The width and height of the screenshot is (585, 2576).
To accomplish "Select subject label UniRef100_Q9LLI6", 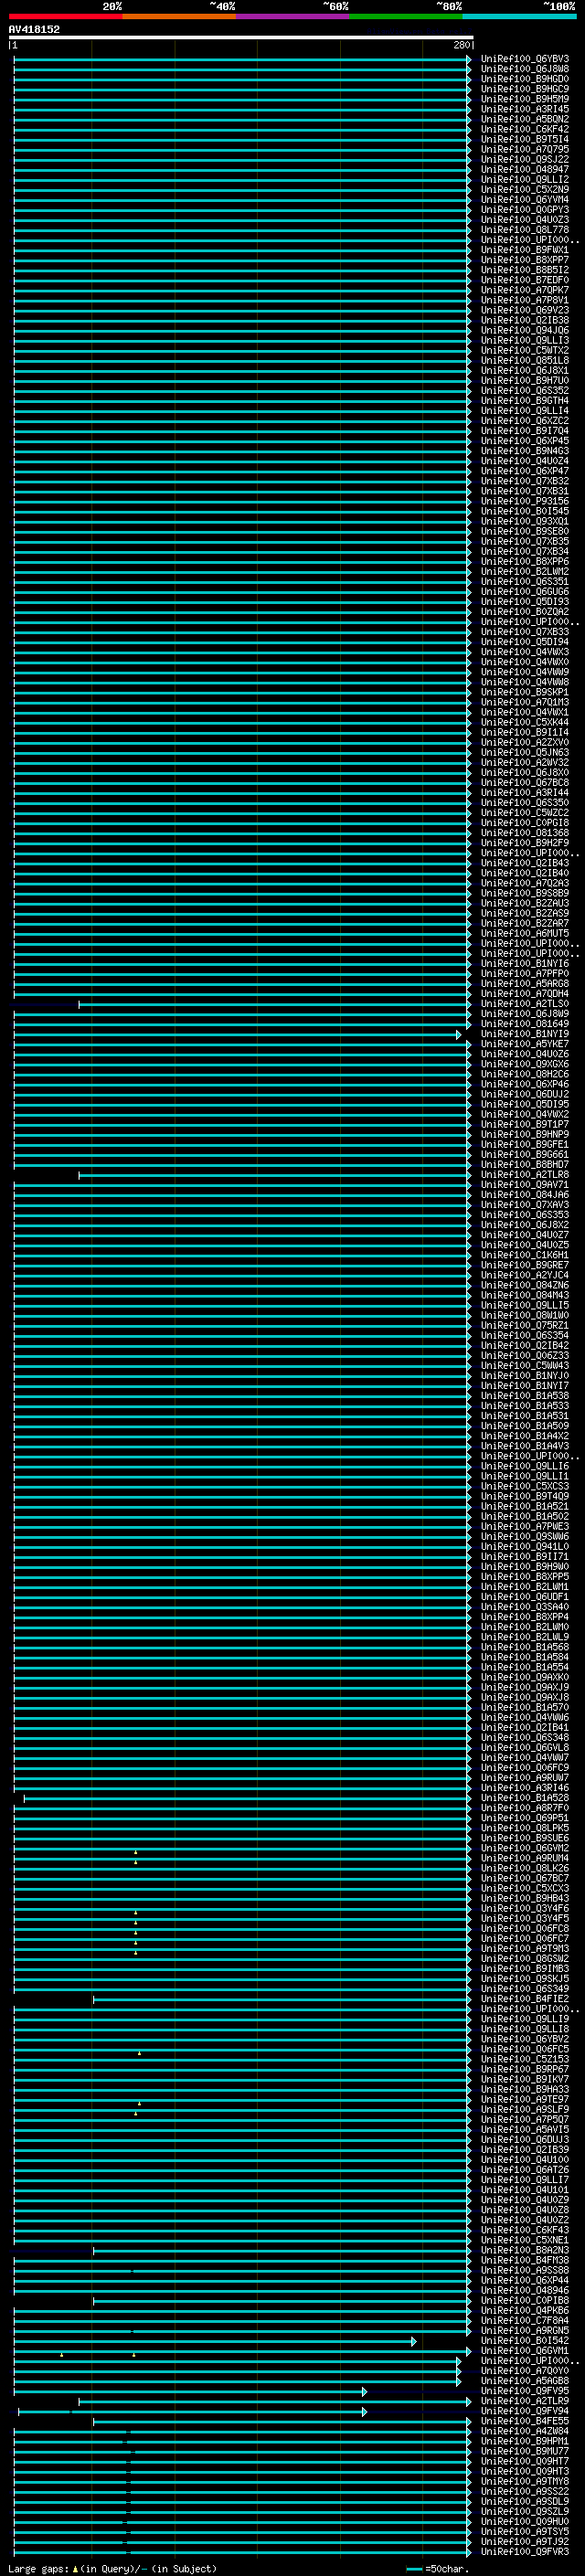I will 525,1465.
